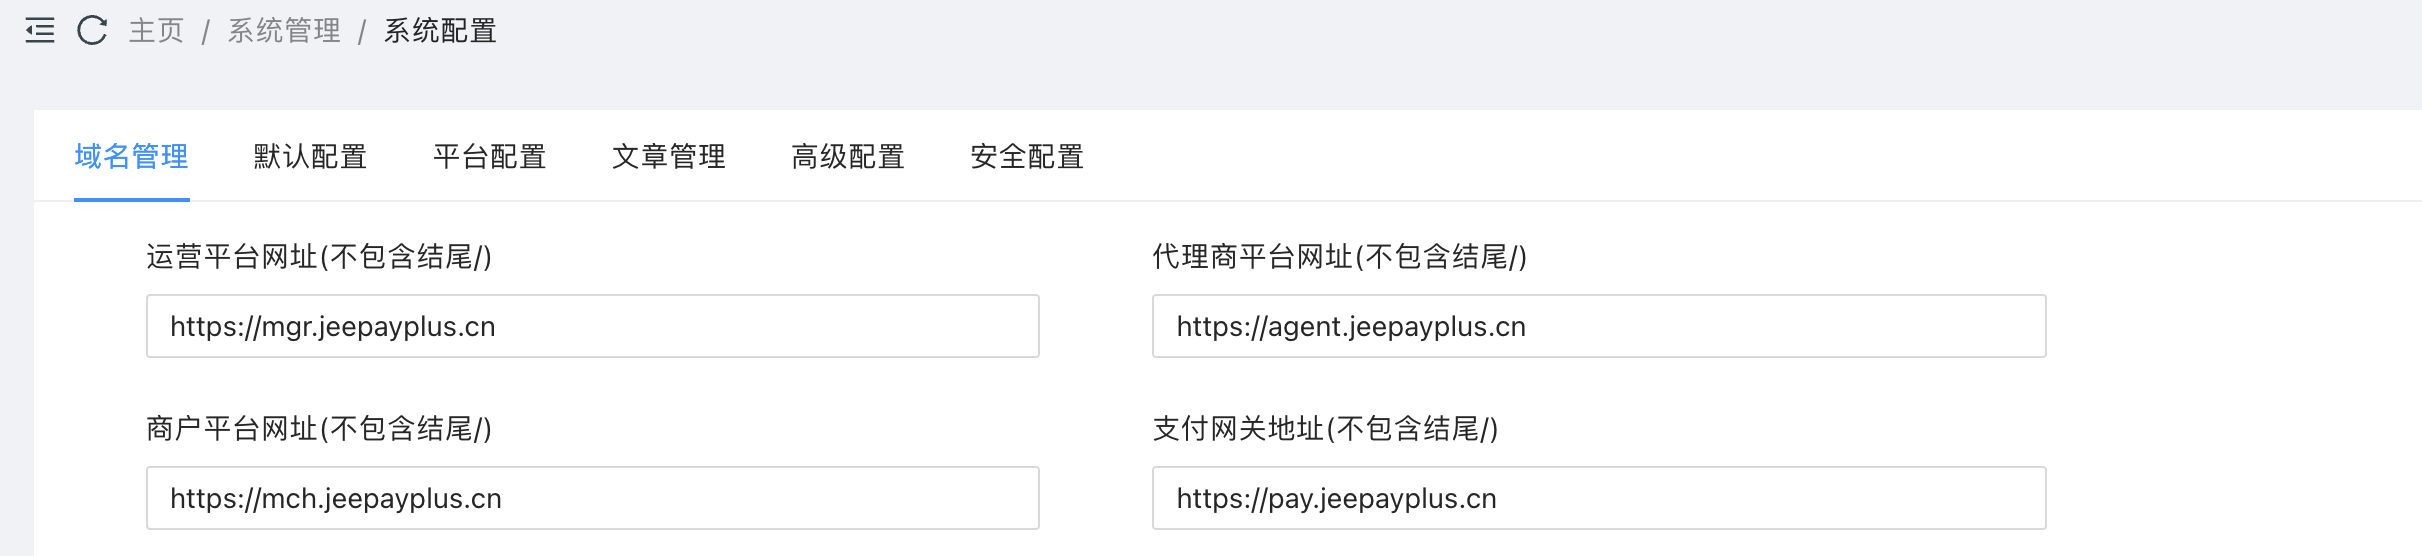The height and width of the screenshot is (556, 2422).
Task: Click the slash separator after 主页
Action: point(206,32)
